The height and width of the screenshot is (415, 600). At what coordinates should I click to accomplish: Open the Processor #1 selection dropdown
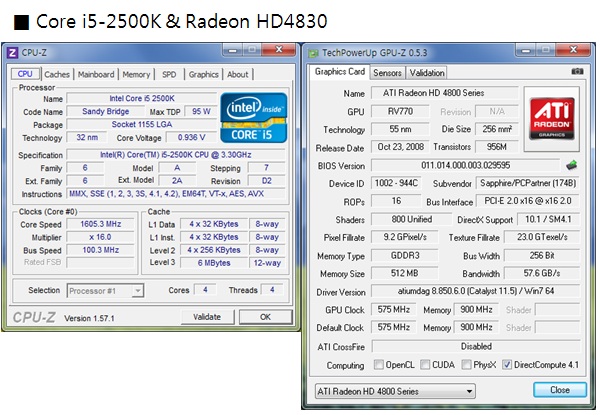[105, 291]
